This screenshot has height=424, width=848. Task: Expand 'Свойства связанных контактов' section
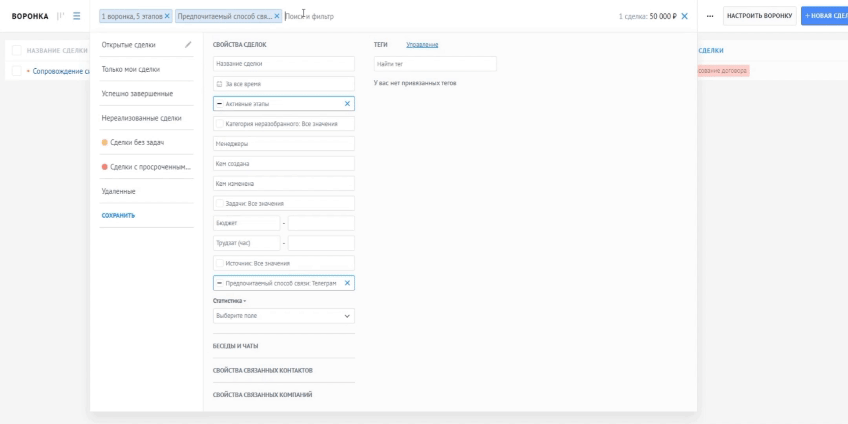(263, 370)
